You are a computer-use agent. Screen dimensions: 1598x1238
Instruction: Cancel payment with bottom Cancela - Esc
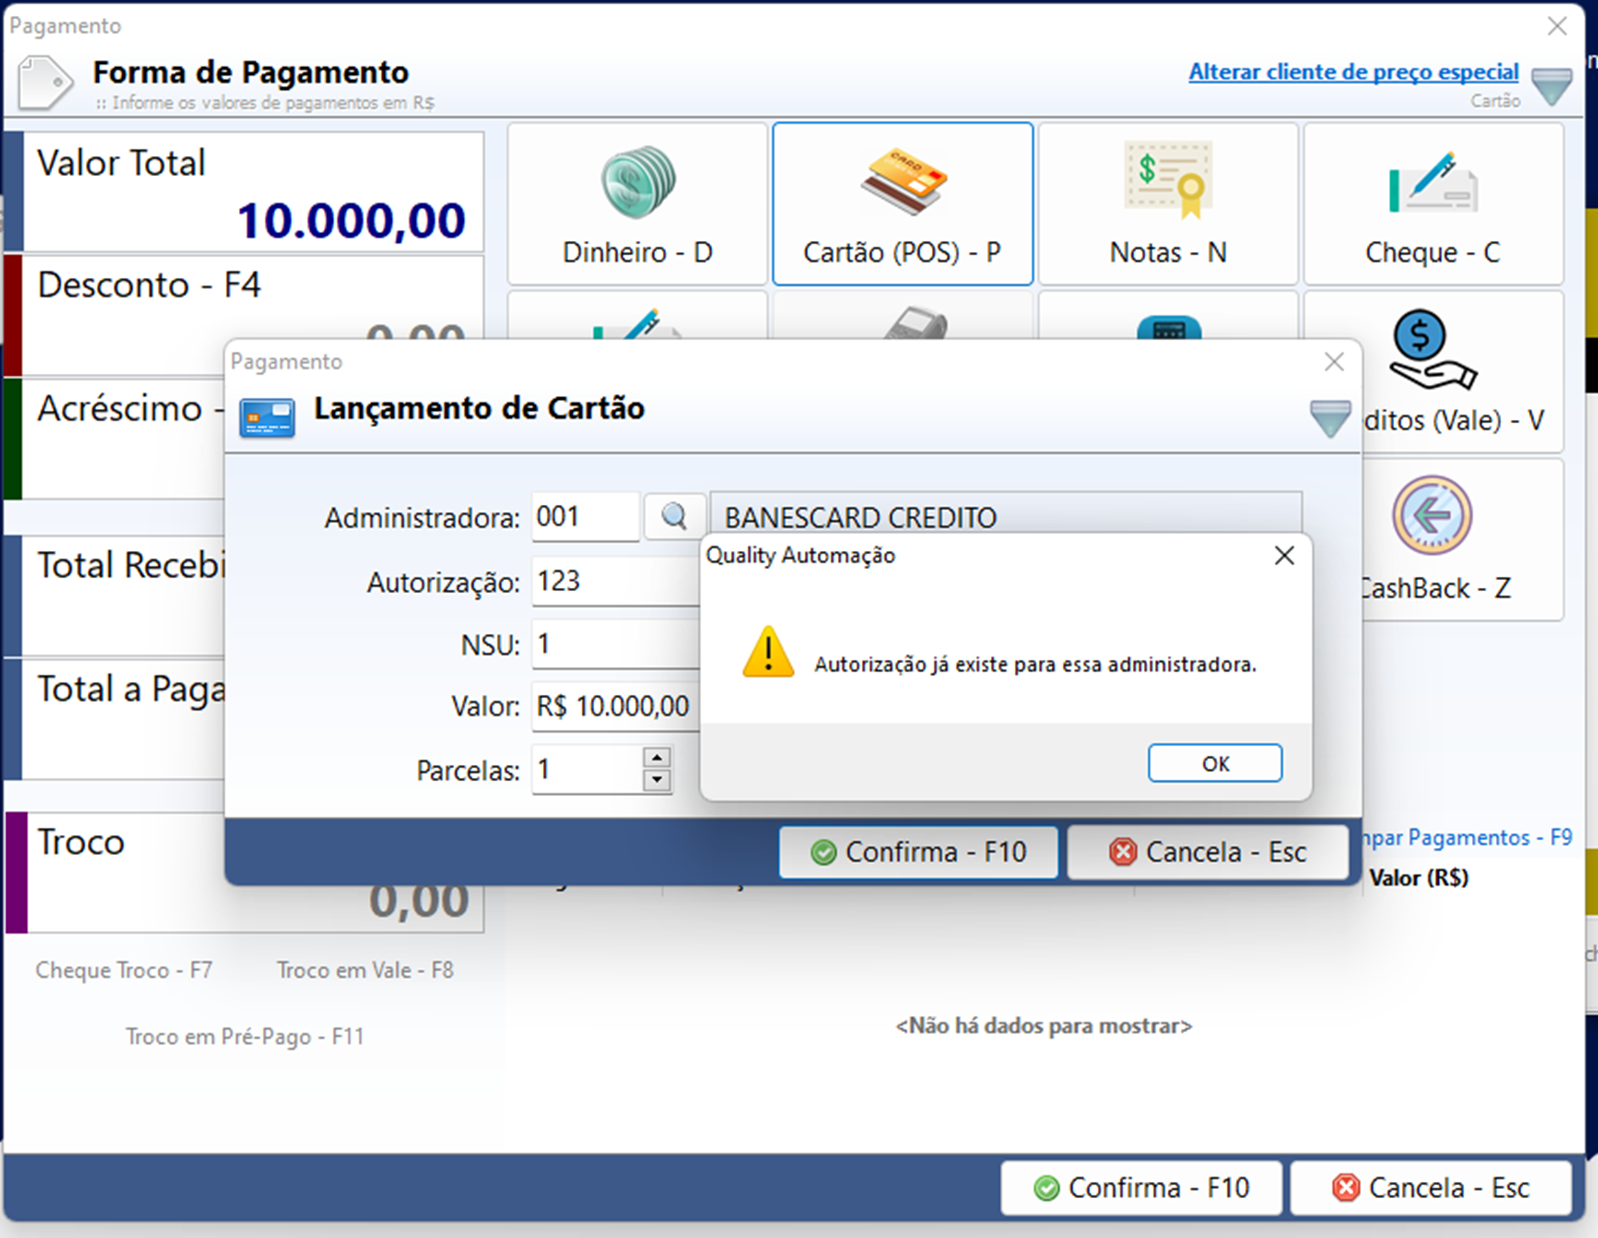1431,1188
